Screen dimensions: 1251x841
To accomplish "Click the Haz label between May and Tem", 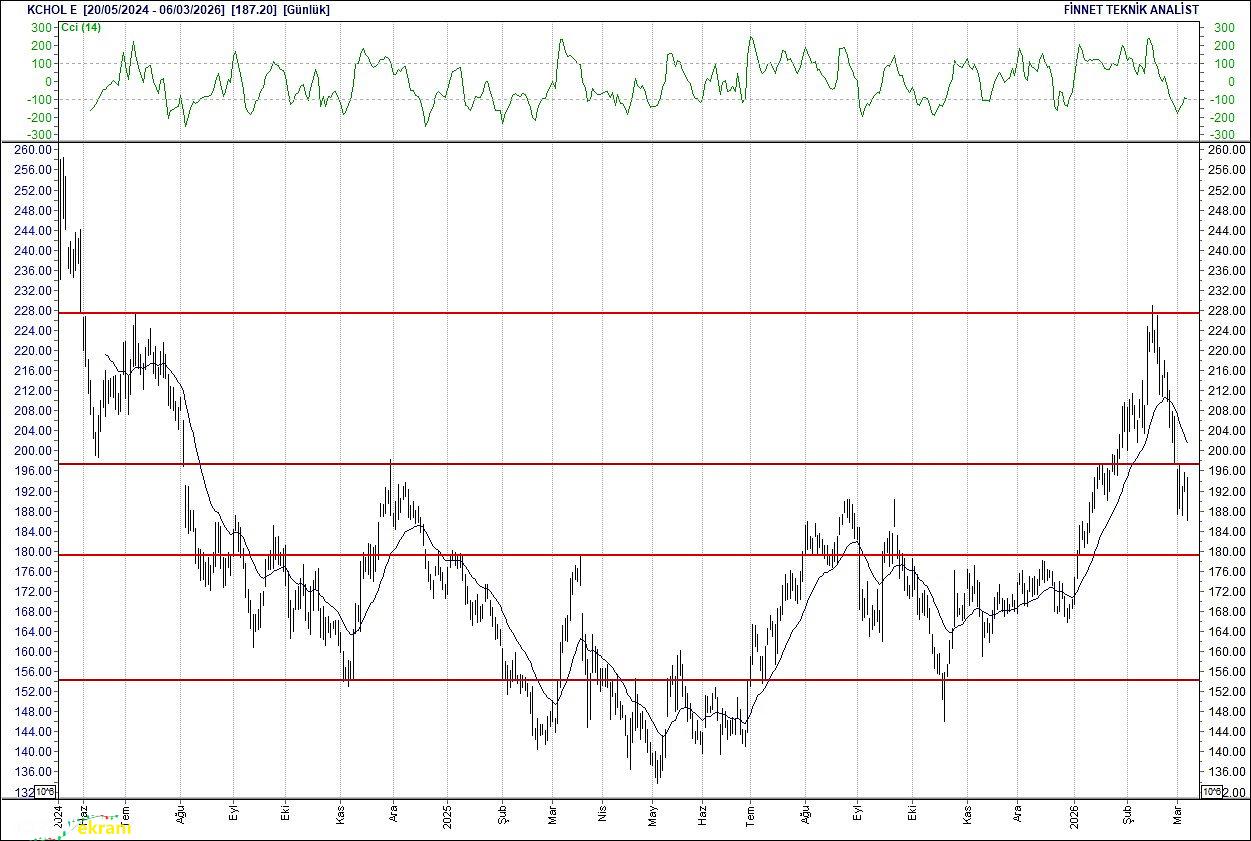I will (x=703, y=812).
